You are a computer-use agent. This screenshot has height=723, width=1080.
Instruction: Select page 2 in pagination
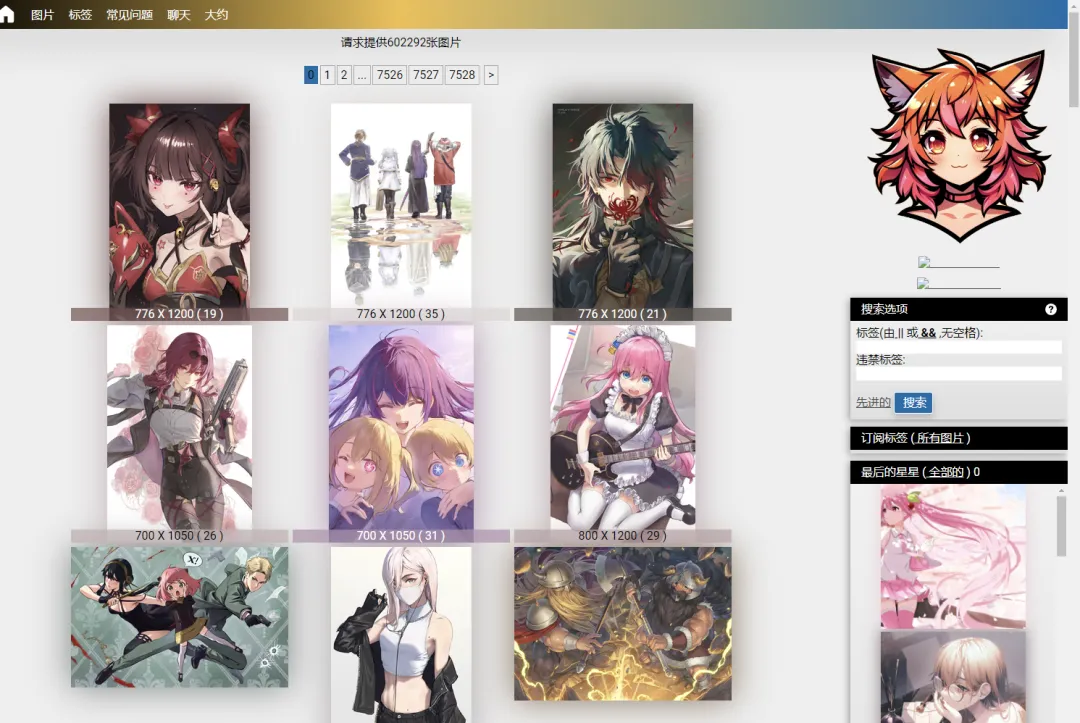click(344, 75)
